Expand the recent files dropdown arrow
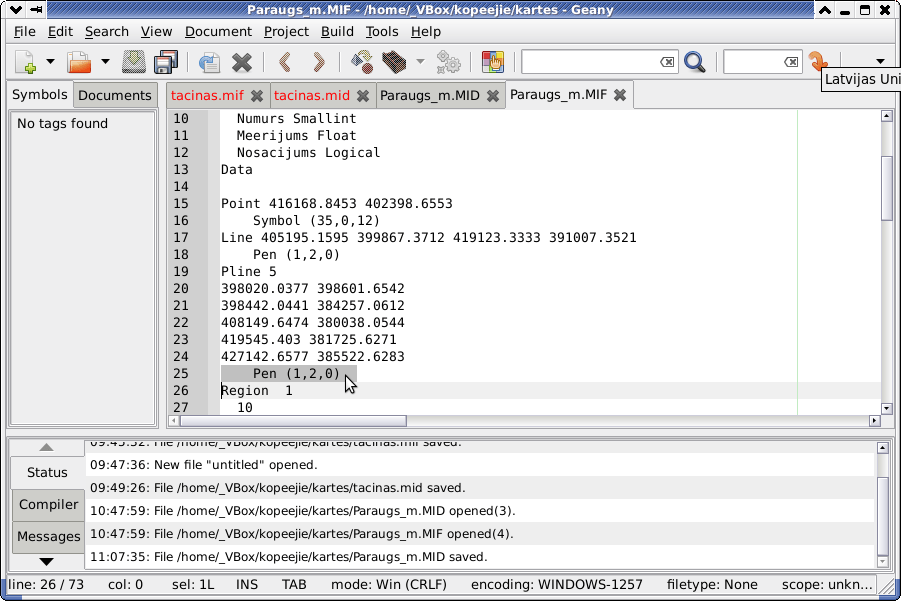 pyautogui.click(x=105, y=61)
